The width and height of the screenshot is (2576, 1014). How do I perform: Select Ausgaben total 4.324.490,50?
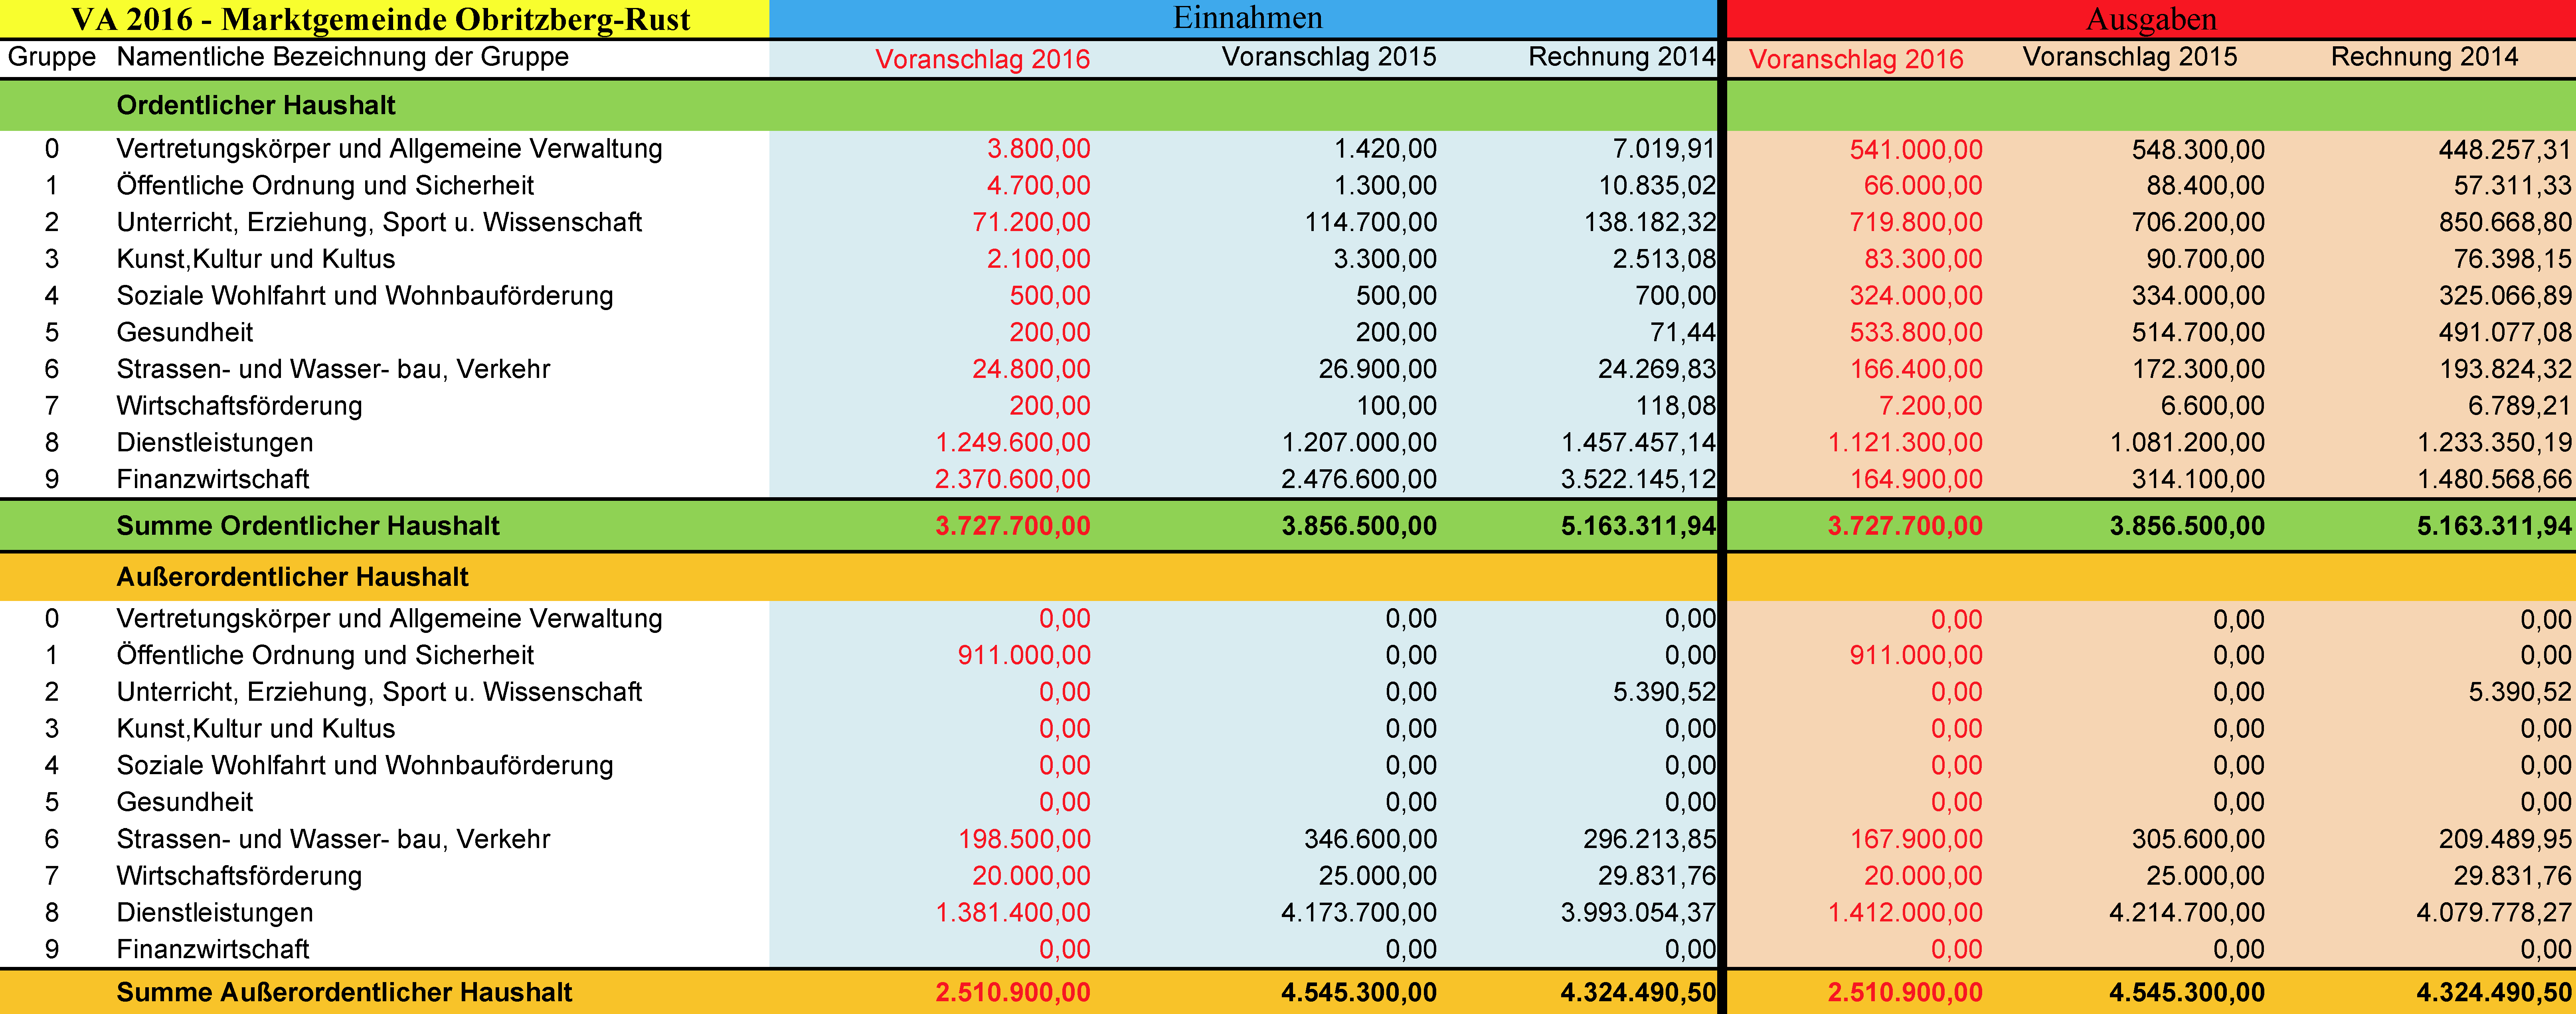pyautogui.click(x=2494, y=992)
